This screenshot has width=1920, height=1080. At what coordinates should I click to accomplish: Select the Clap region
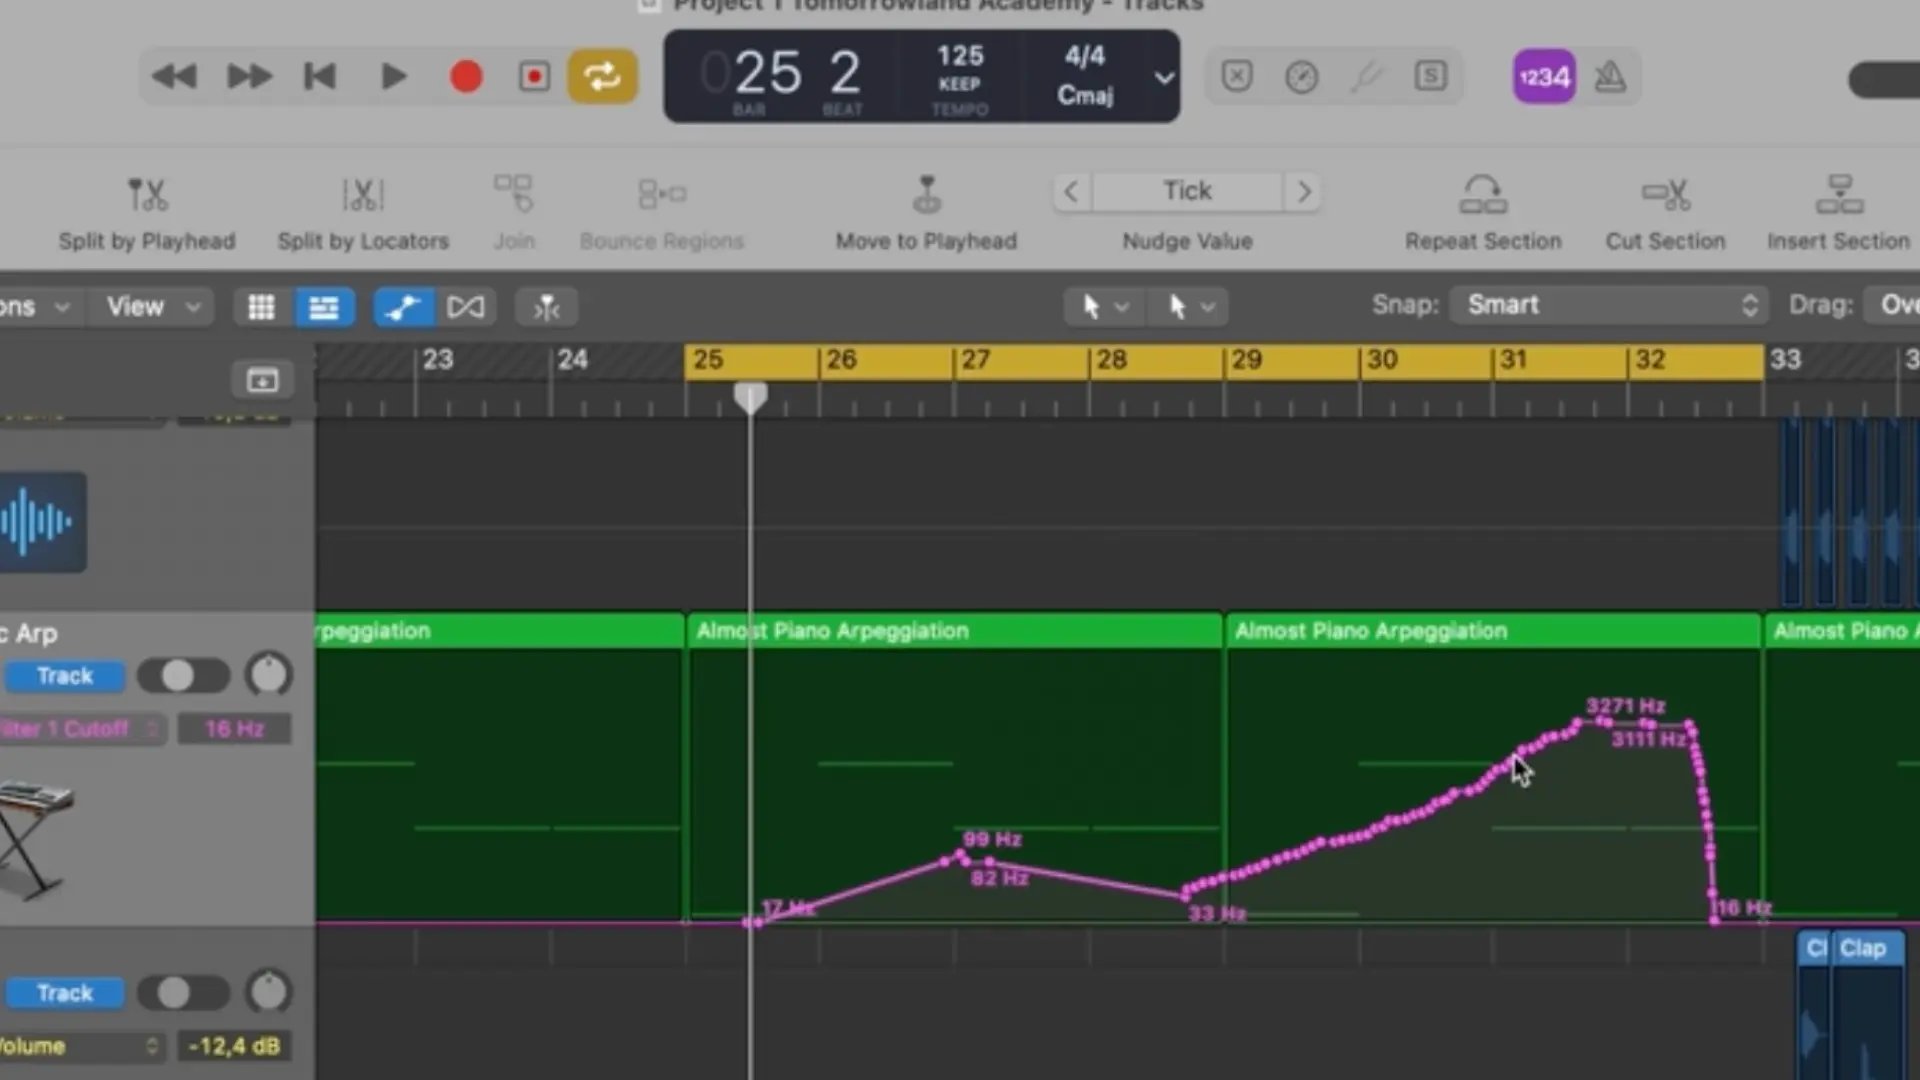(x=1868, y=948)
